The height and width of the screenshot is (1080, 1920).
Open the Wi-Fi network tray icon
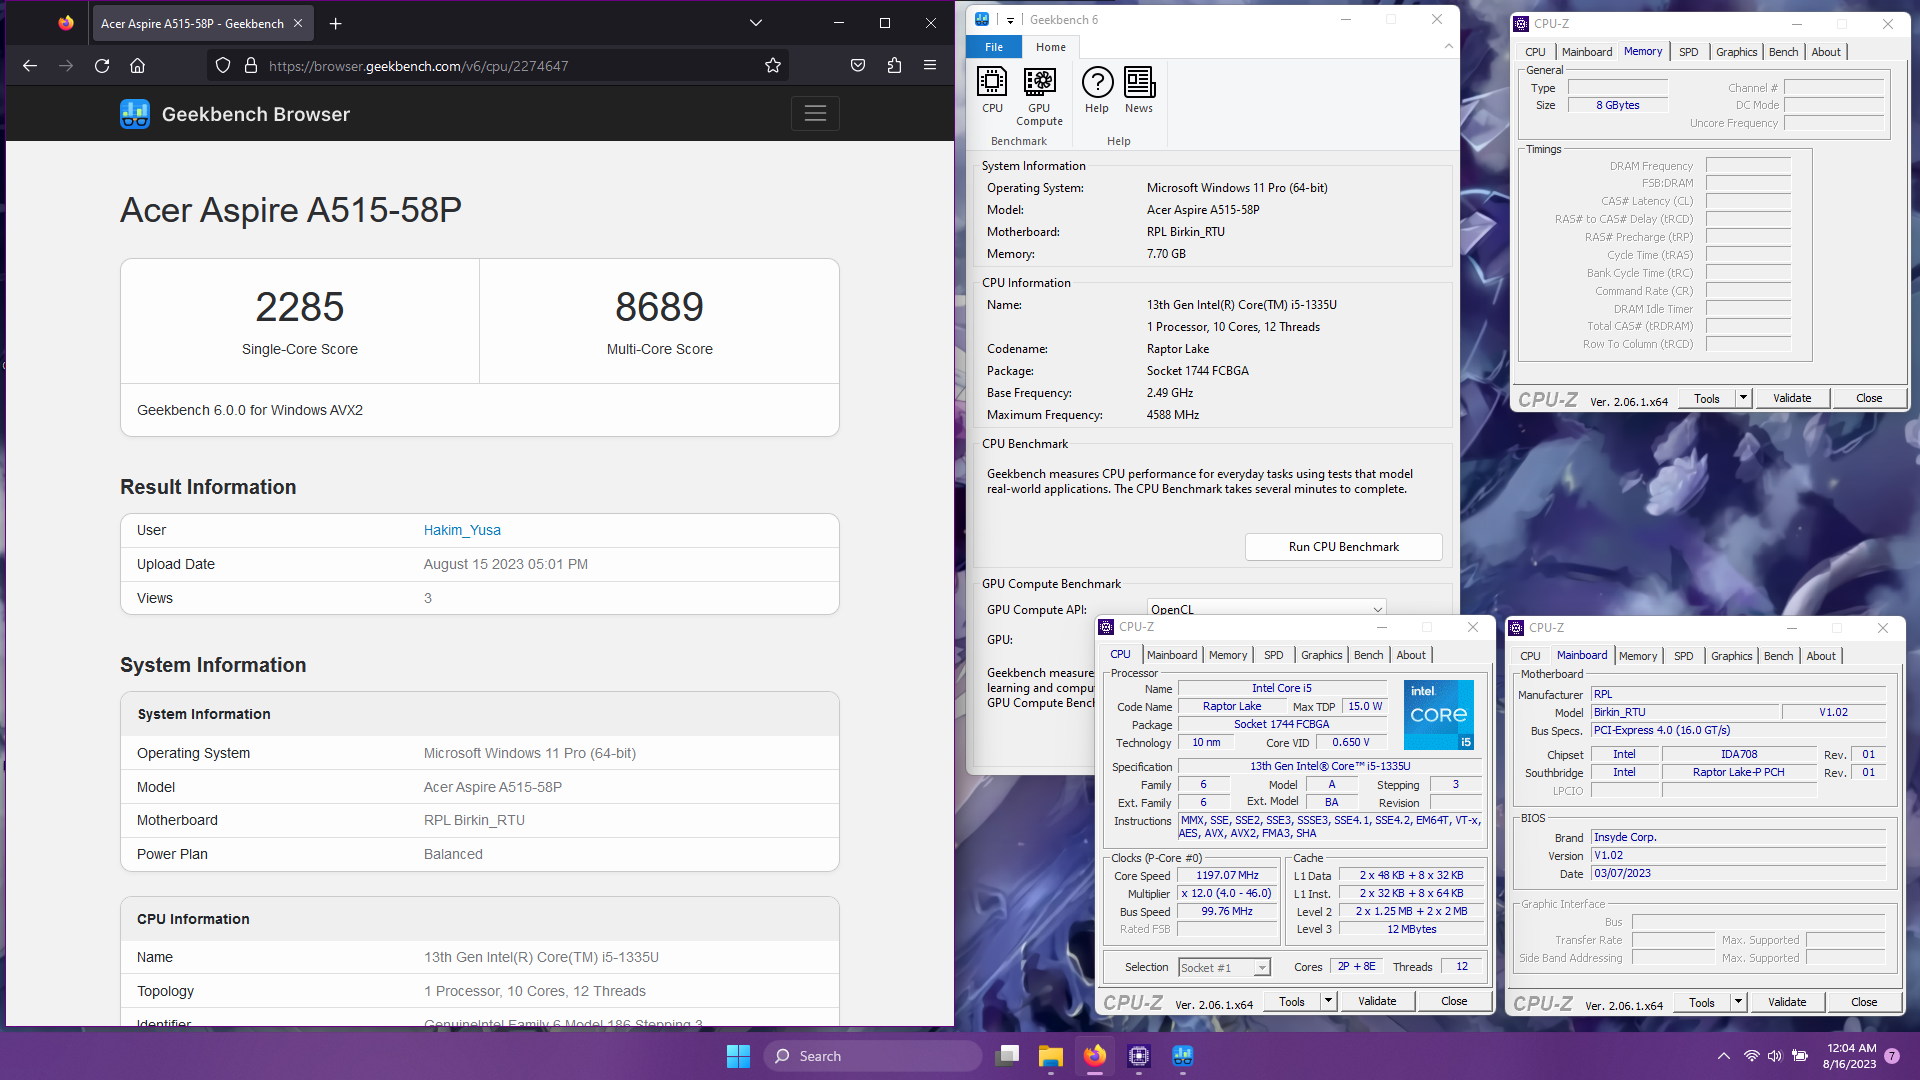coord(1752,1056)
